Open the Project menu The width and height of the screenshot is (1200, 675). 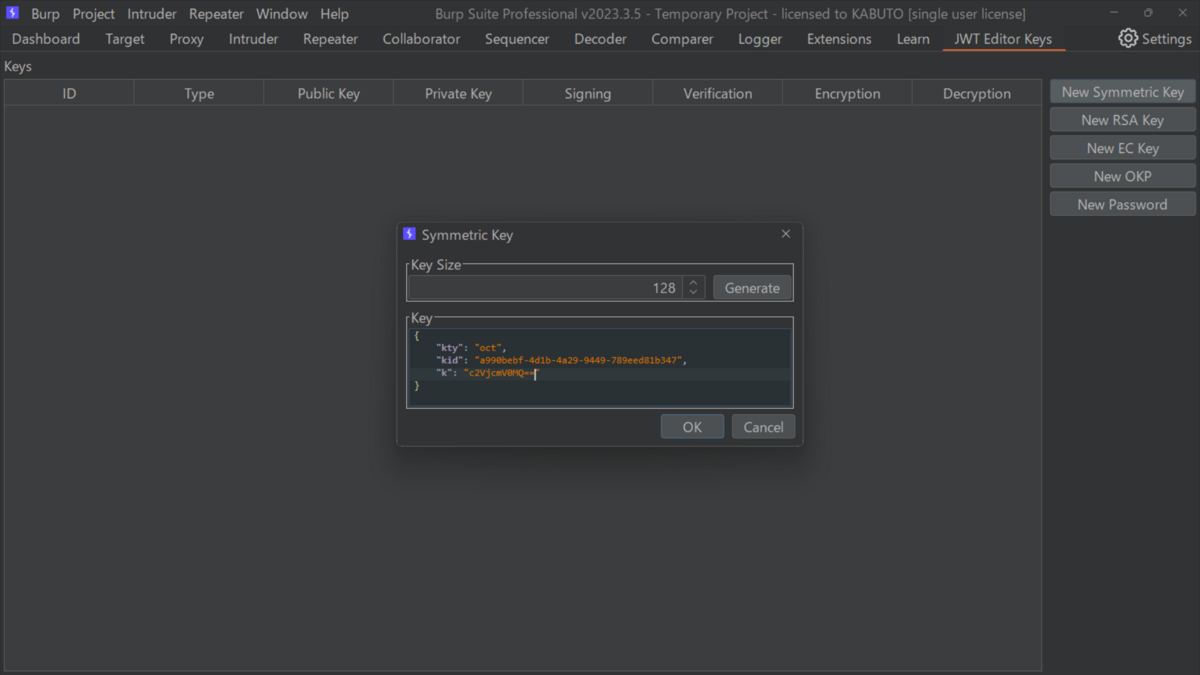pos(93,14)
